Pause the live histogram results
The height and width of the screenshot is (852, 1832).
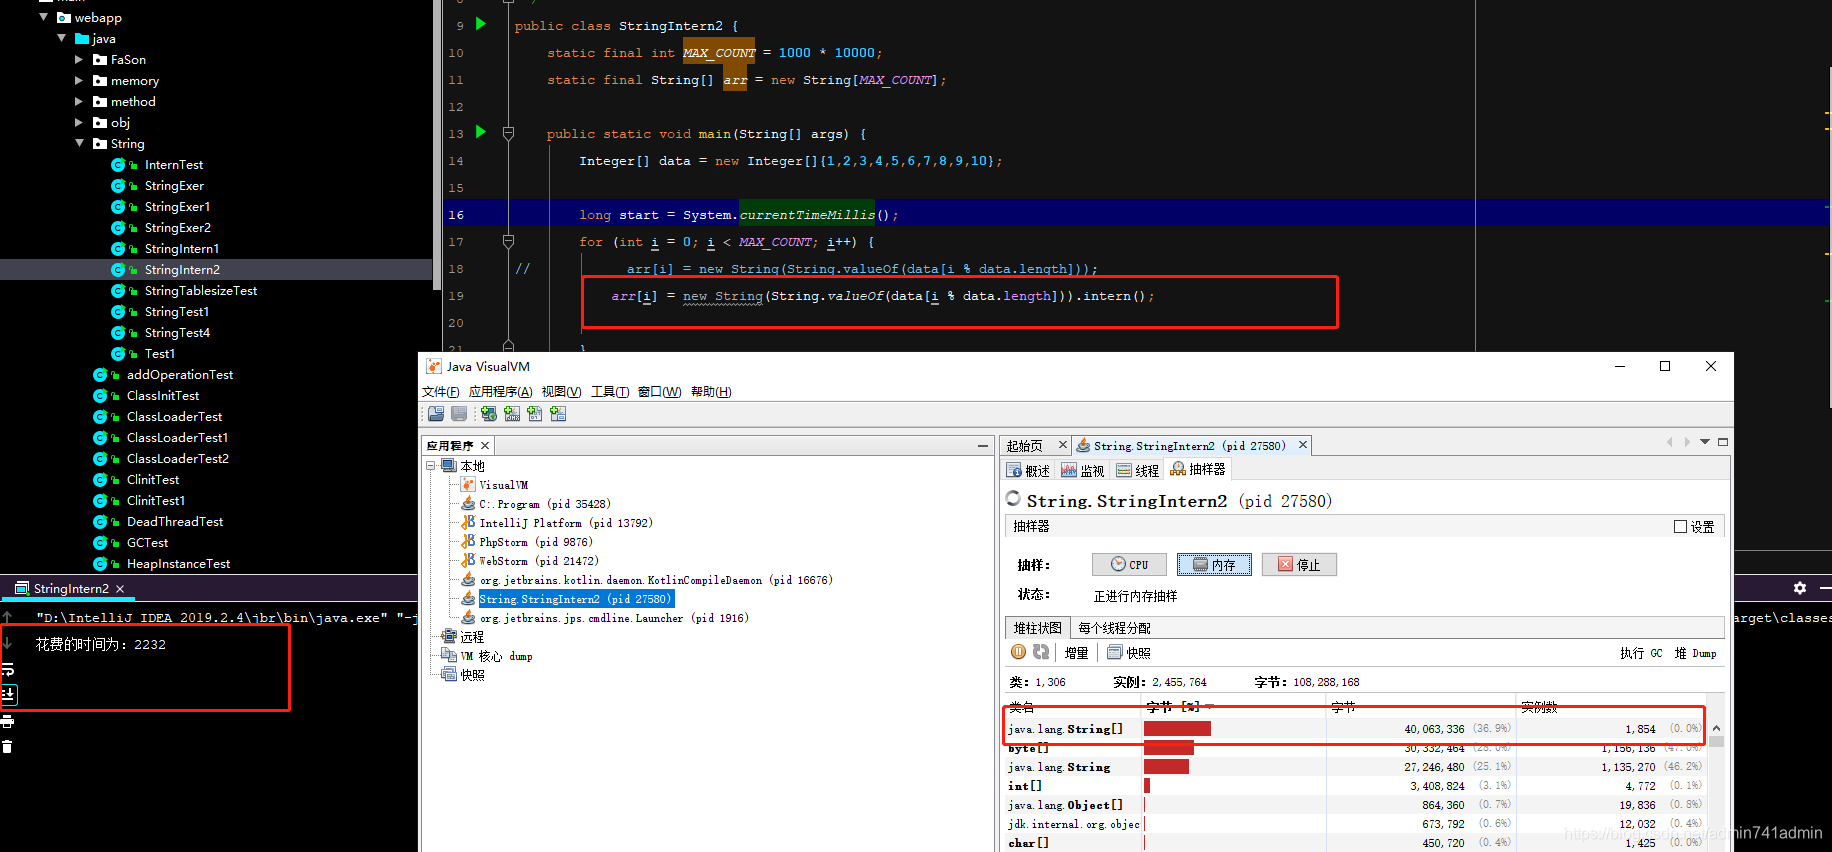coord(1018,652)
